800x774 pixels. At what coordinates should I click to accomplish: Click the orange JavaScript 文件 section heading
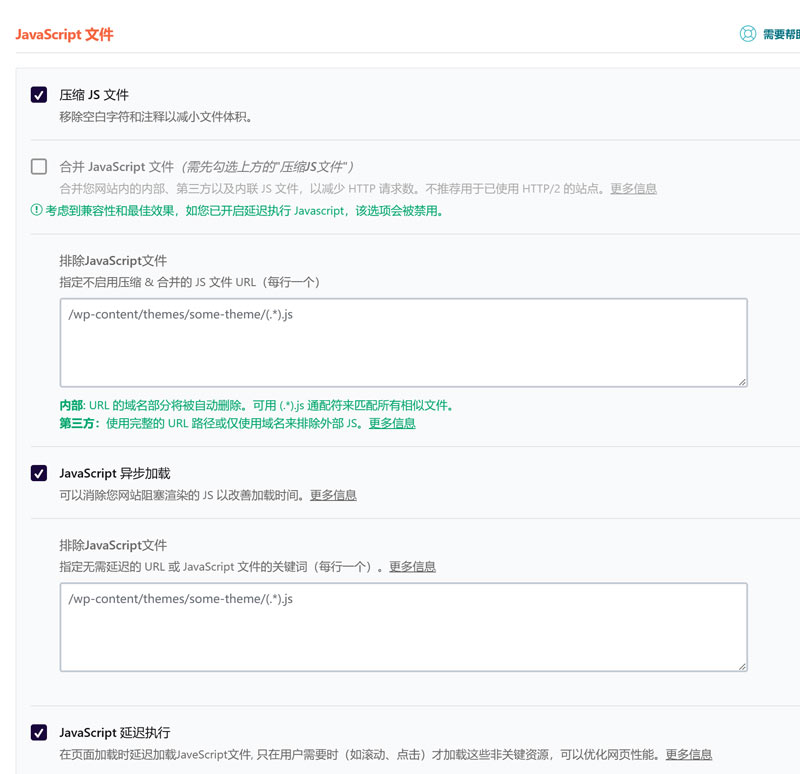(64, 34)
